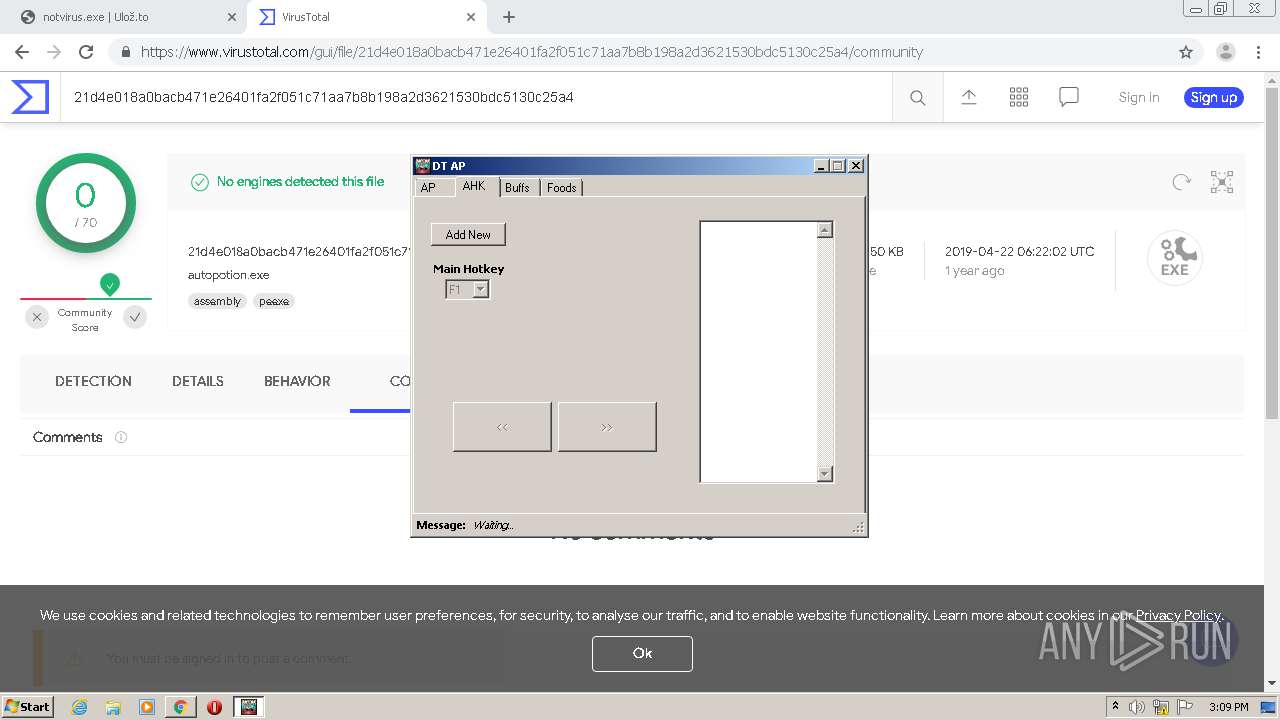This screenshot has width=1280, height=720.
Task: Click the VirusTotal logo icon
Action: pos(30,97)
